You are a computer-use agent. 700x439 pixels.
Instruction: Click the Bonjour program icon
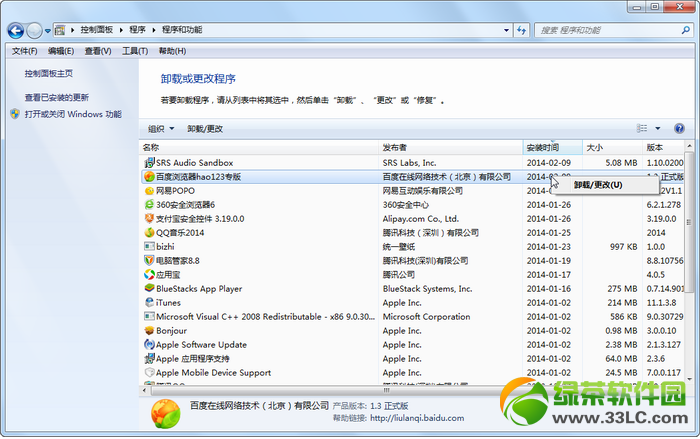149,330
